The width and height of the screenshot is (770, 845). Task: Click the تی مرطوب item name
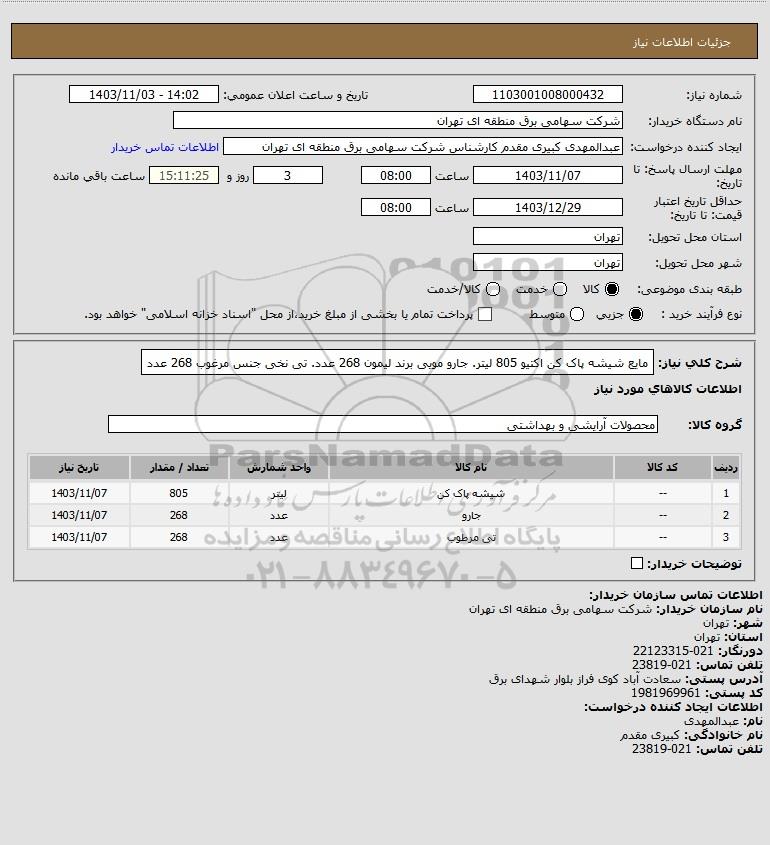click(x=471, y=537)
